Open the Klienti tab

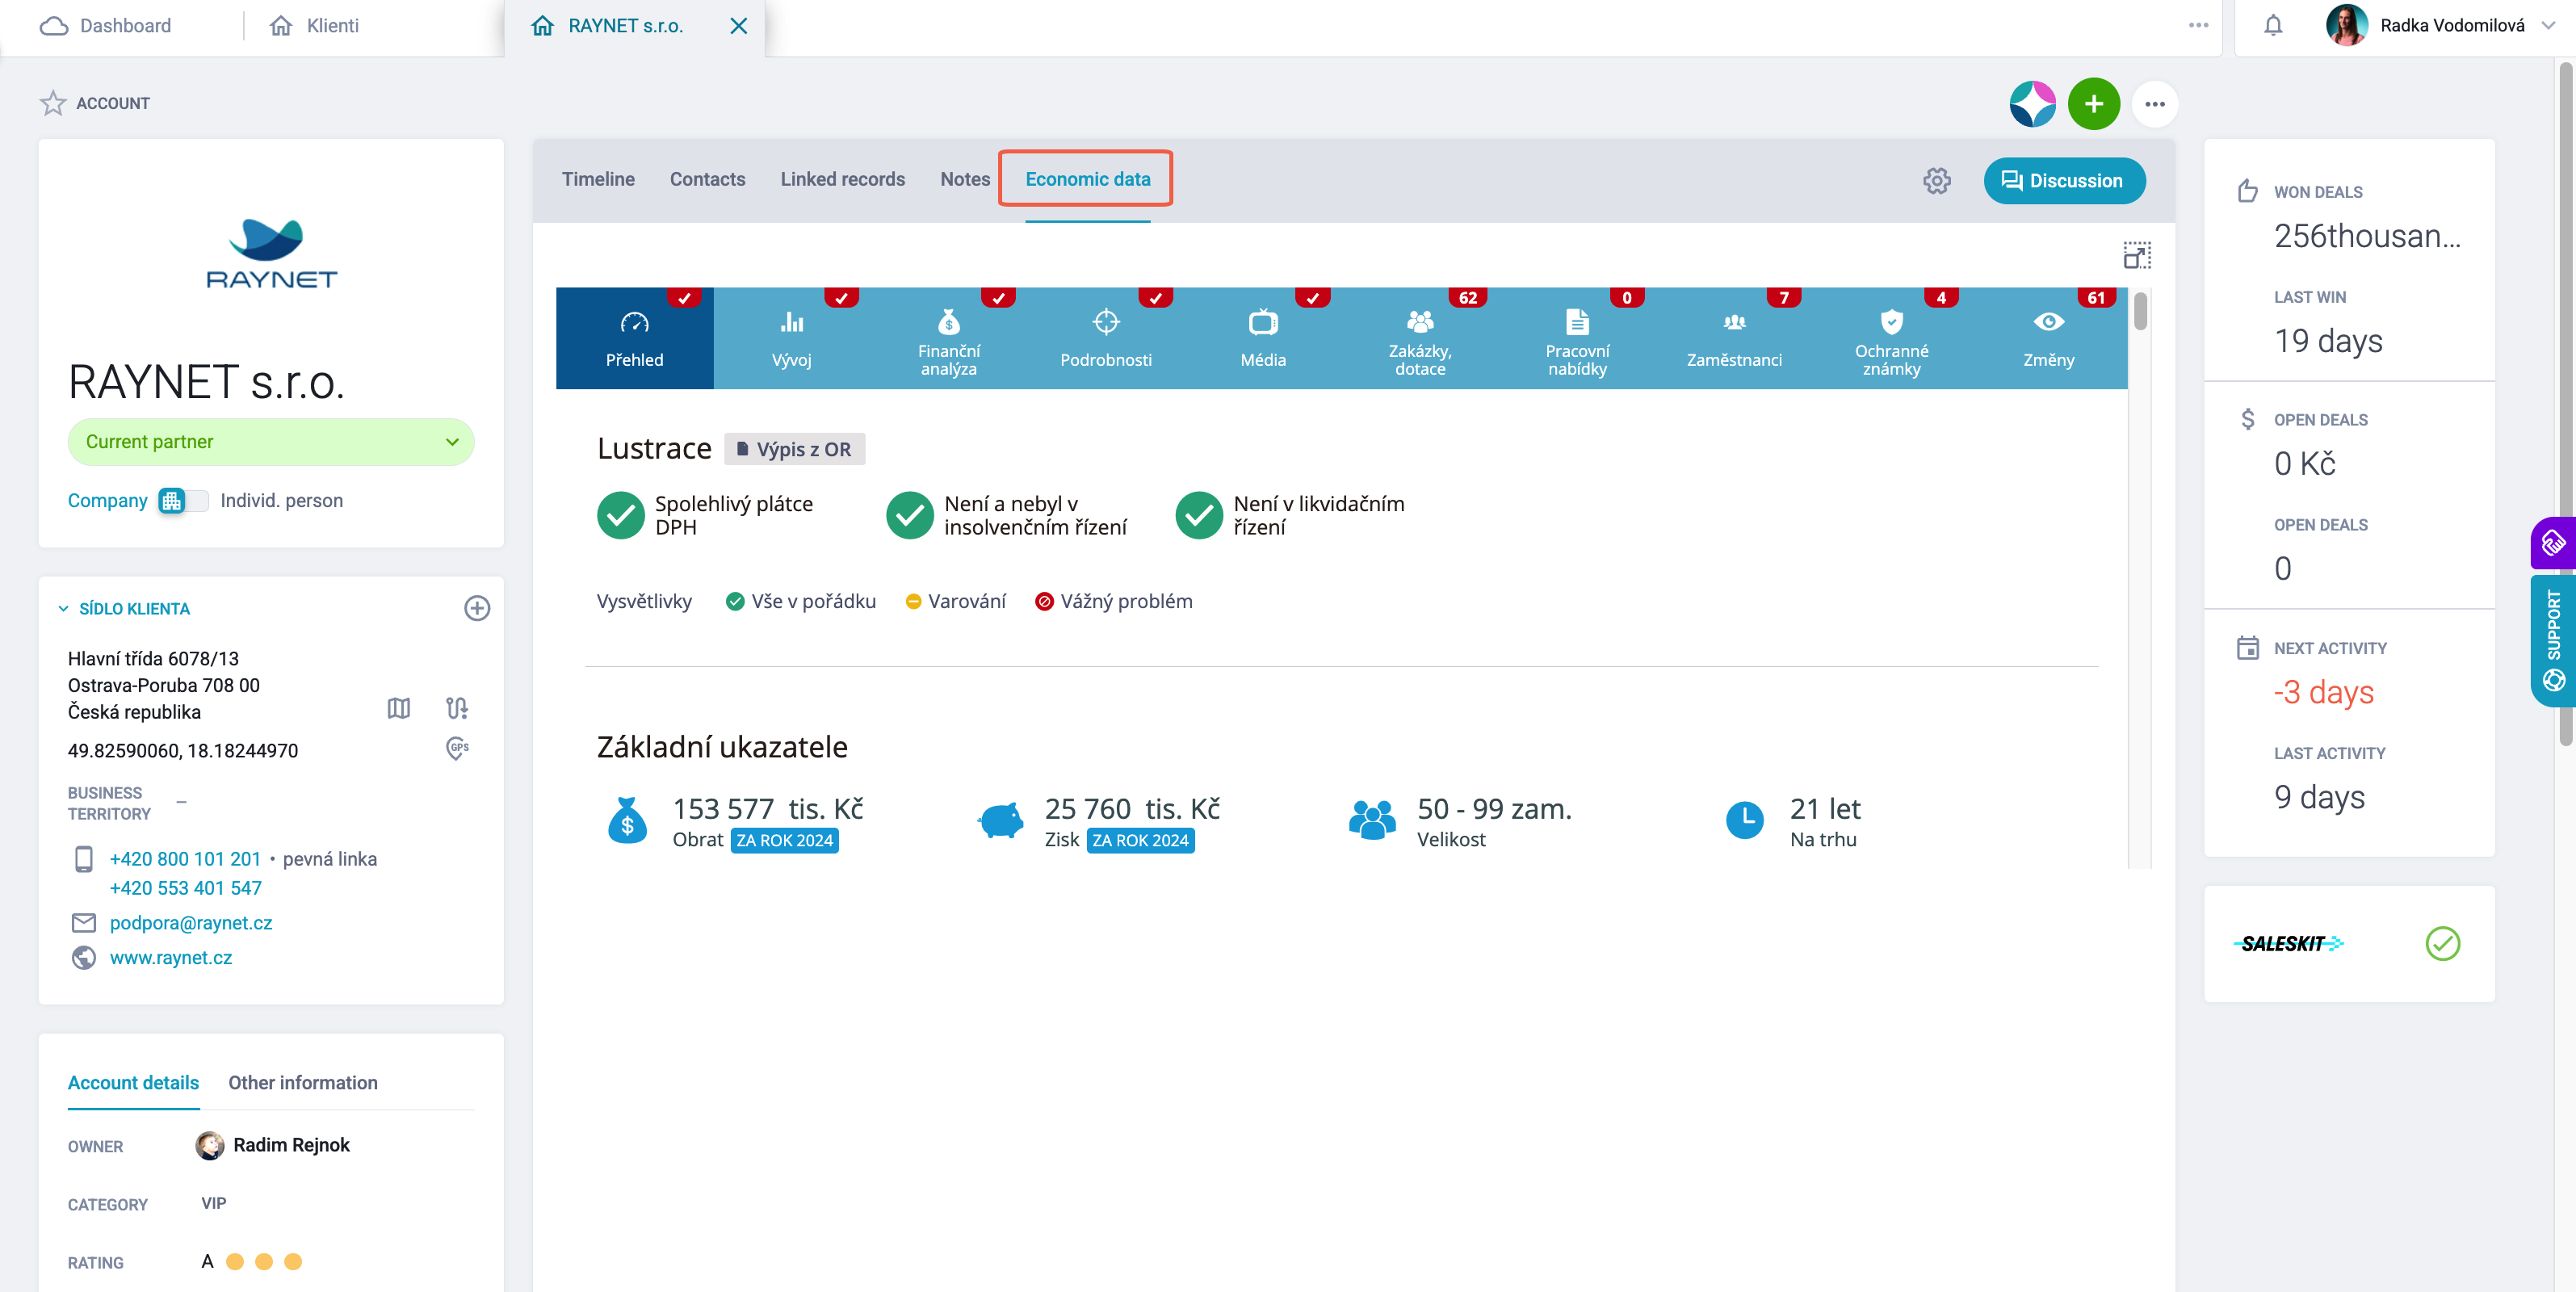point(314,26)
